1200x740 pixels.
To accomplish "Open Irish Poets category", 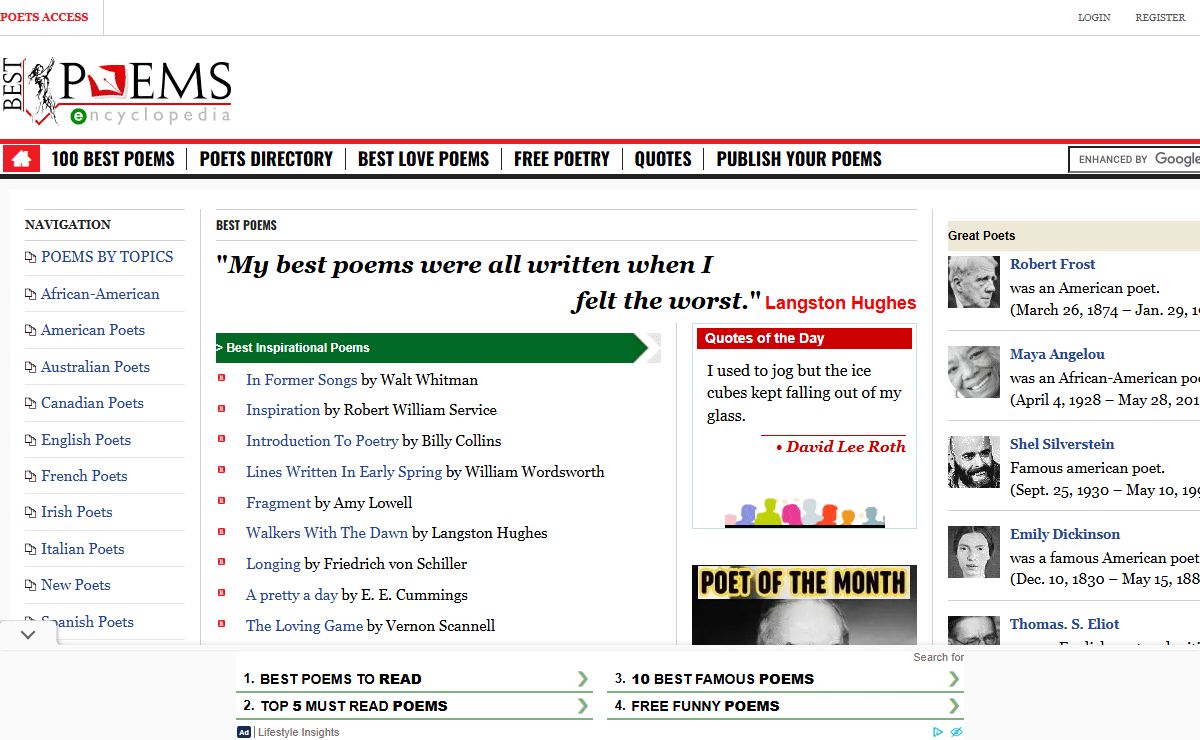I will pyautogui.click(x=77, y=512).
